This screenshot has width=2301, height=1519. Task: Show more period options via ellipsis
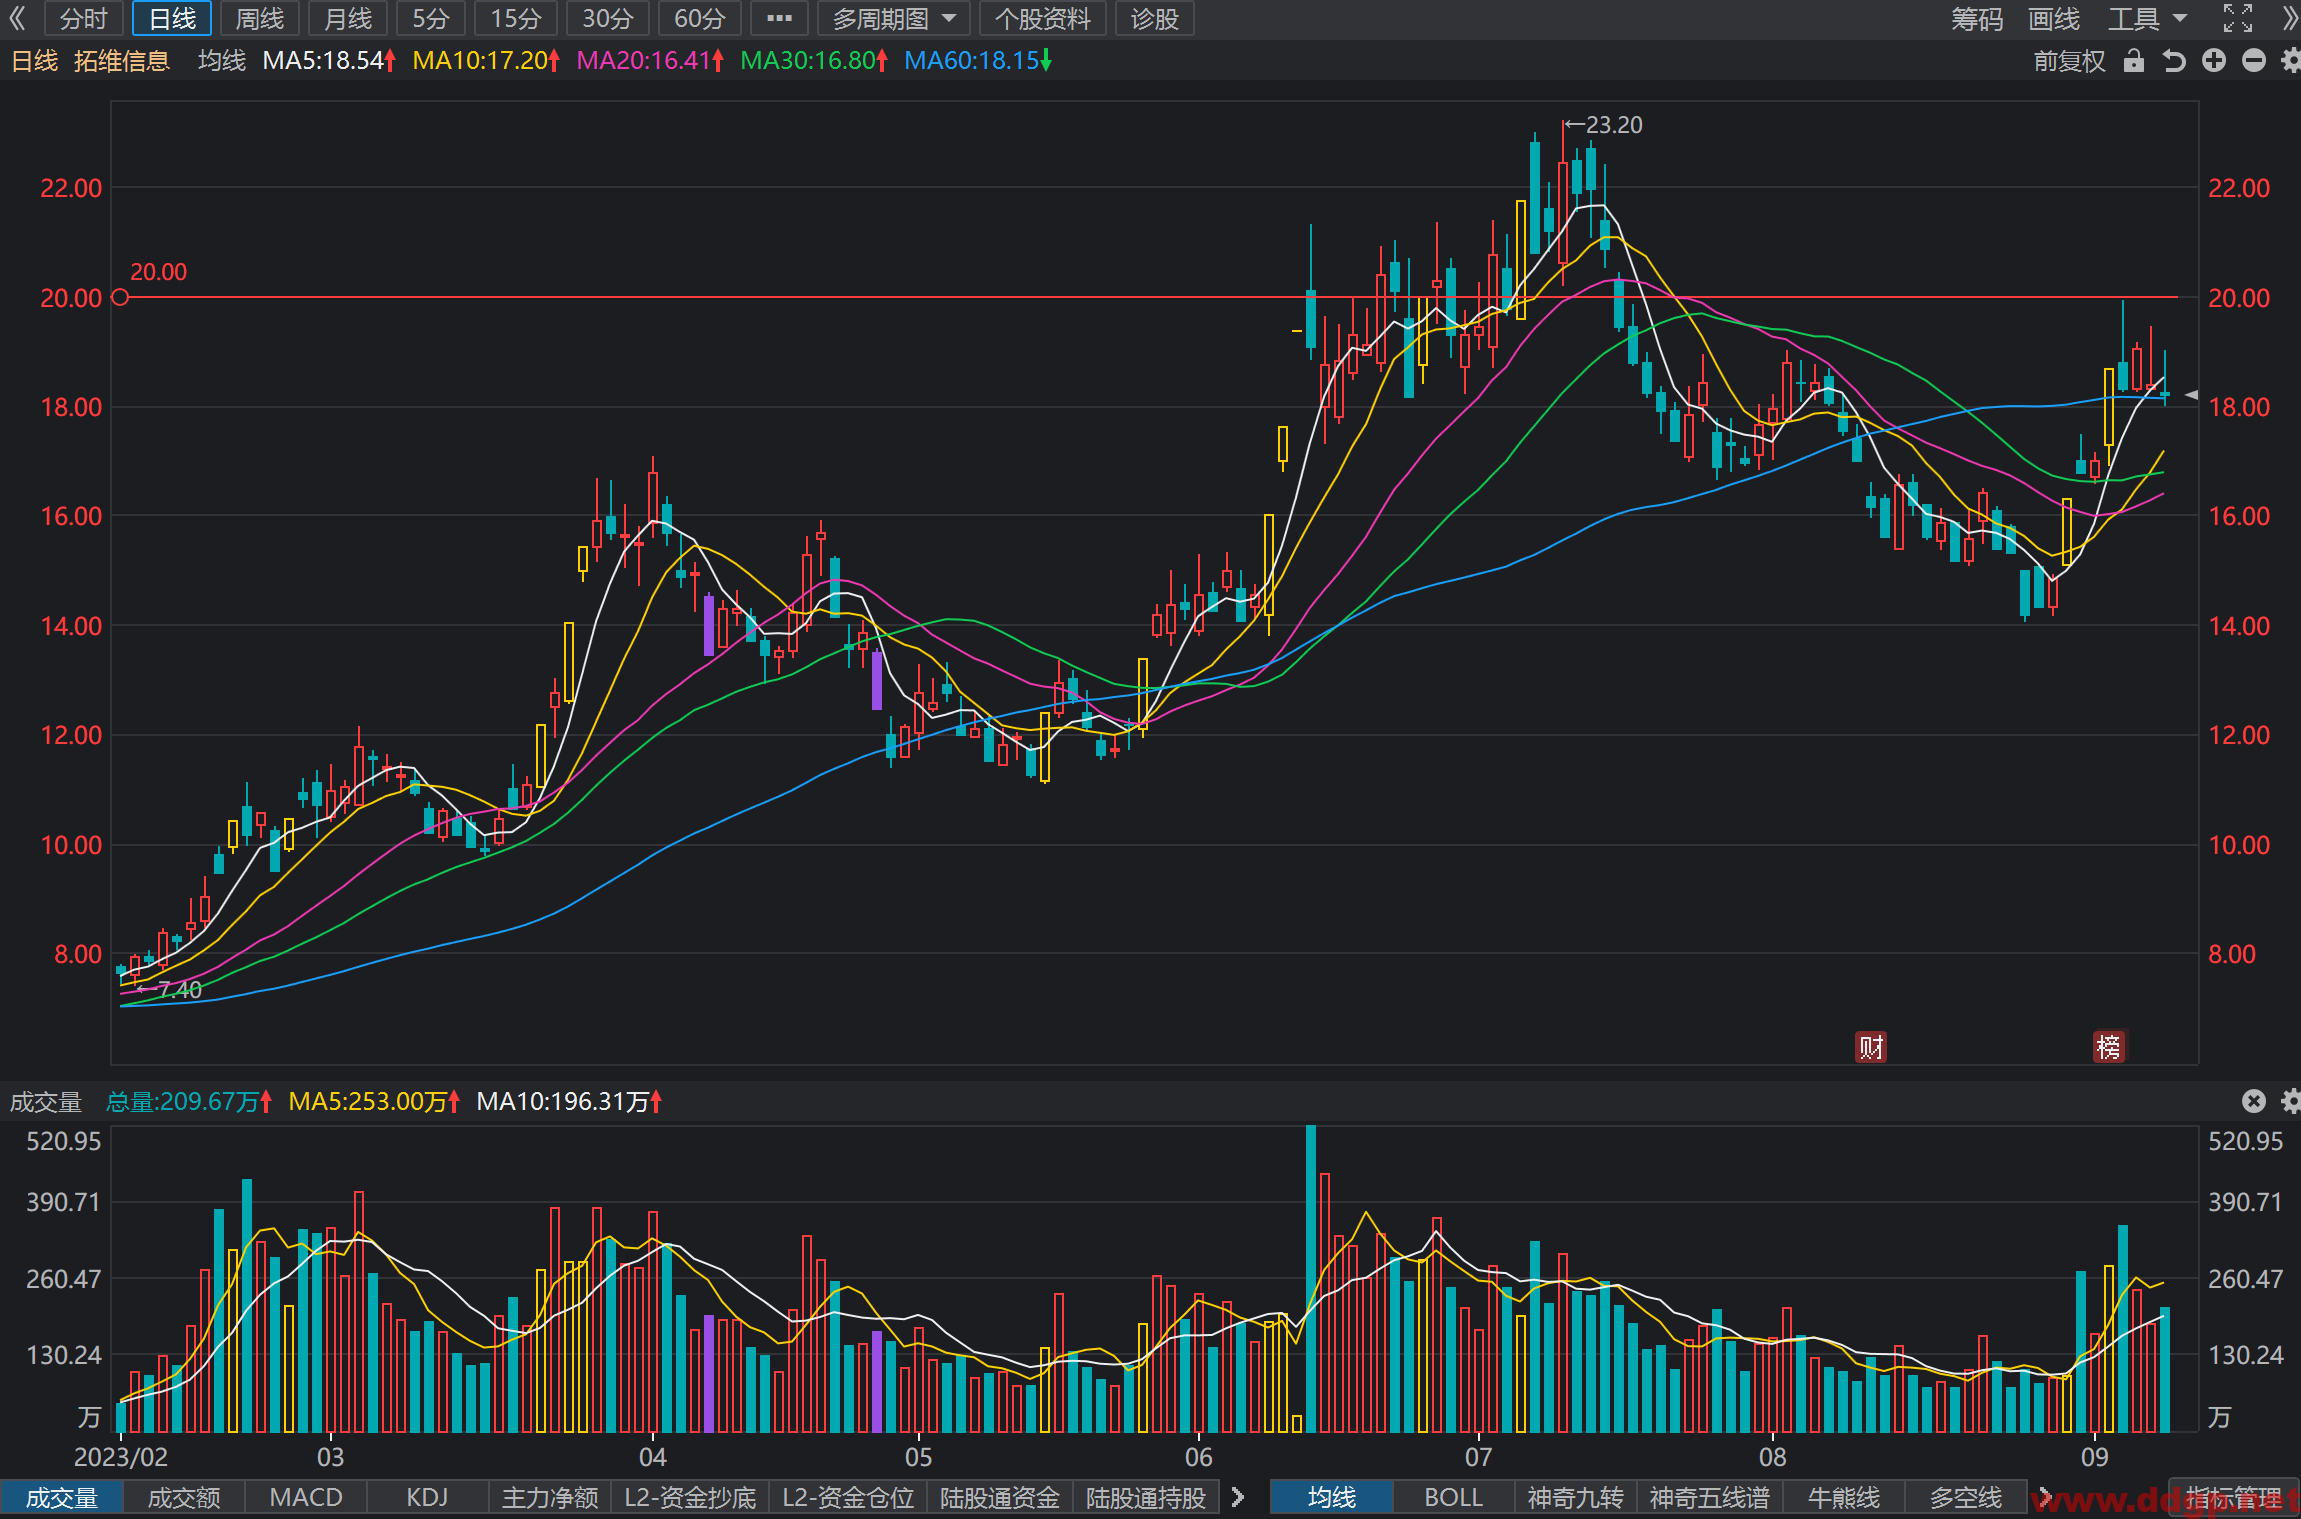[x=779, y=18]
